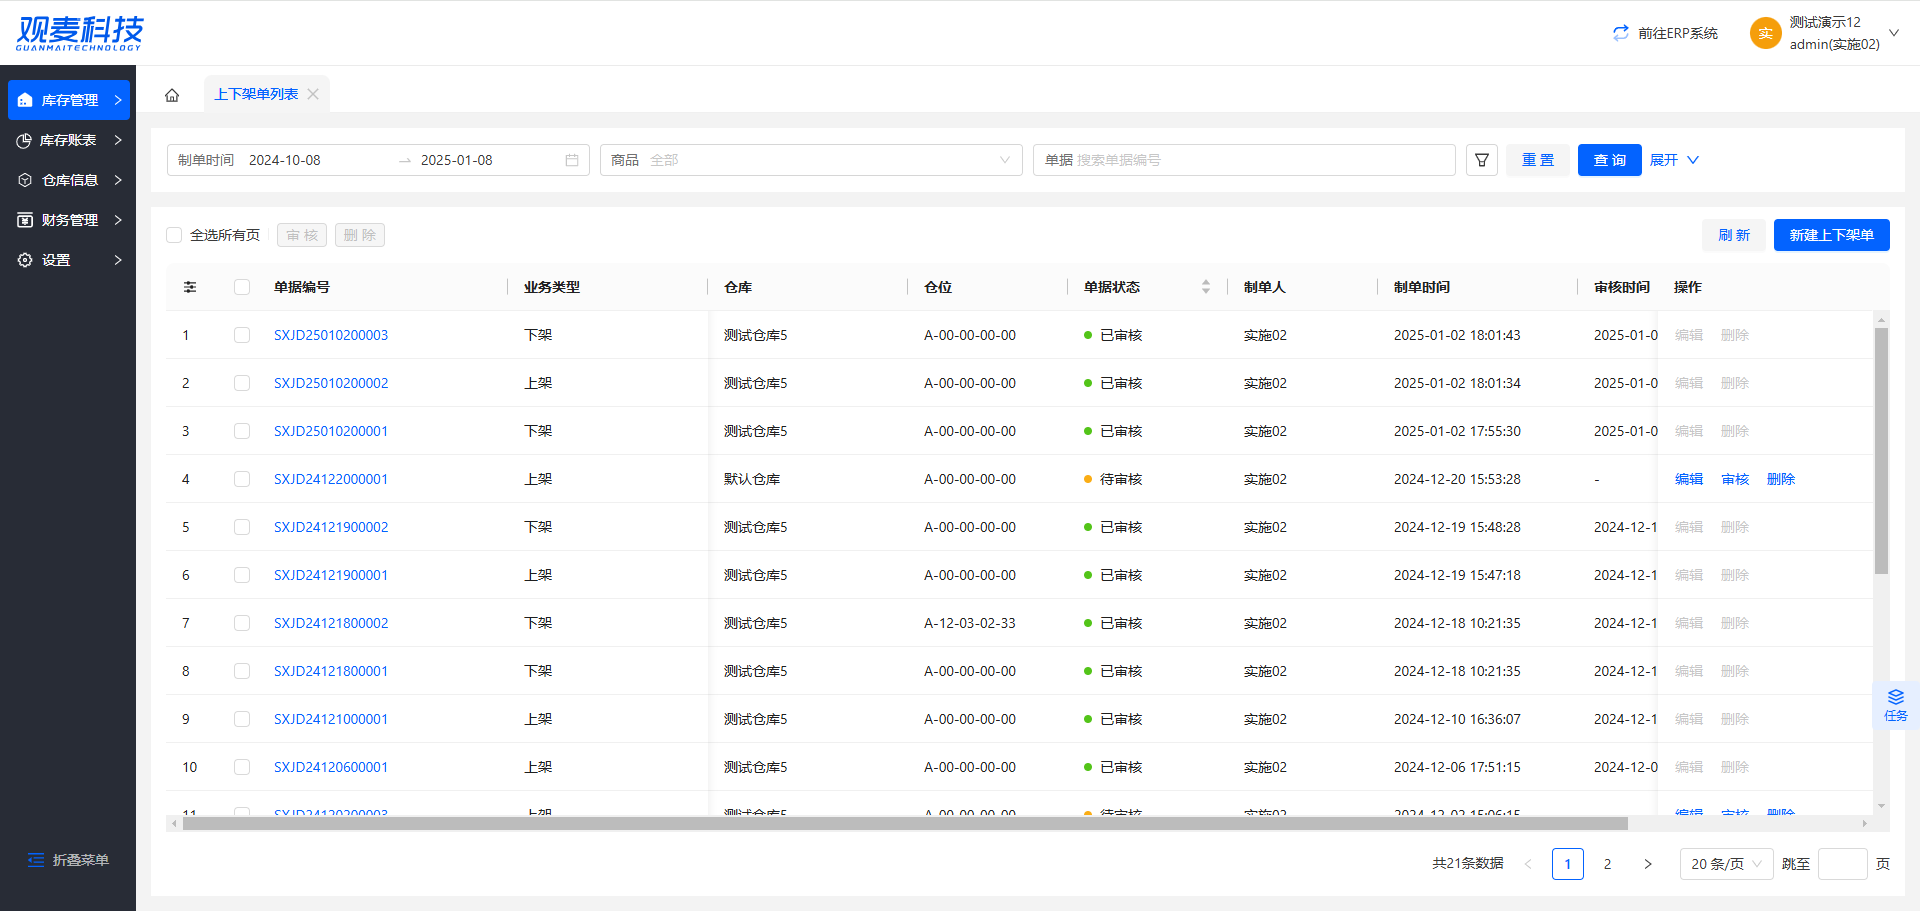Screen dimensions: 1920x911
Task: Collapse the sidebar via 折叠菜单
Action: (68, 860)
